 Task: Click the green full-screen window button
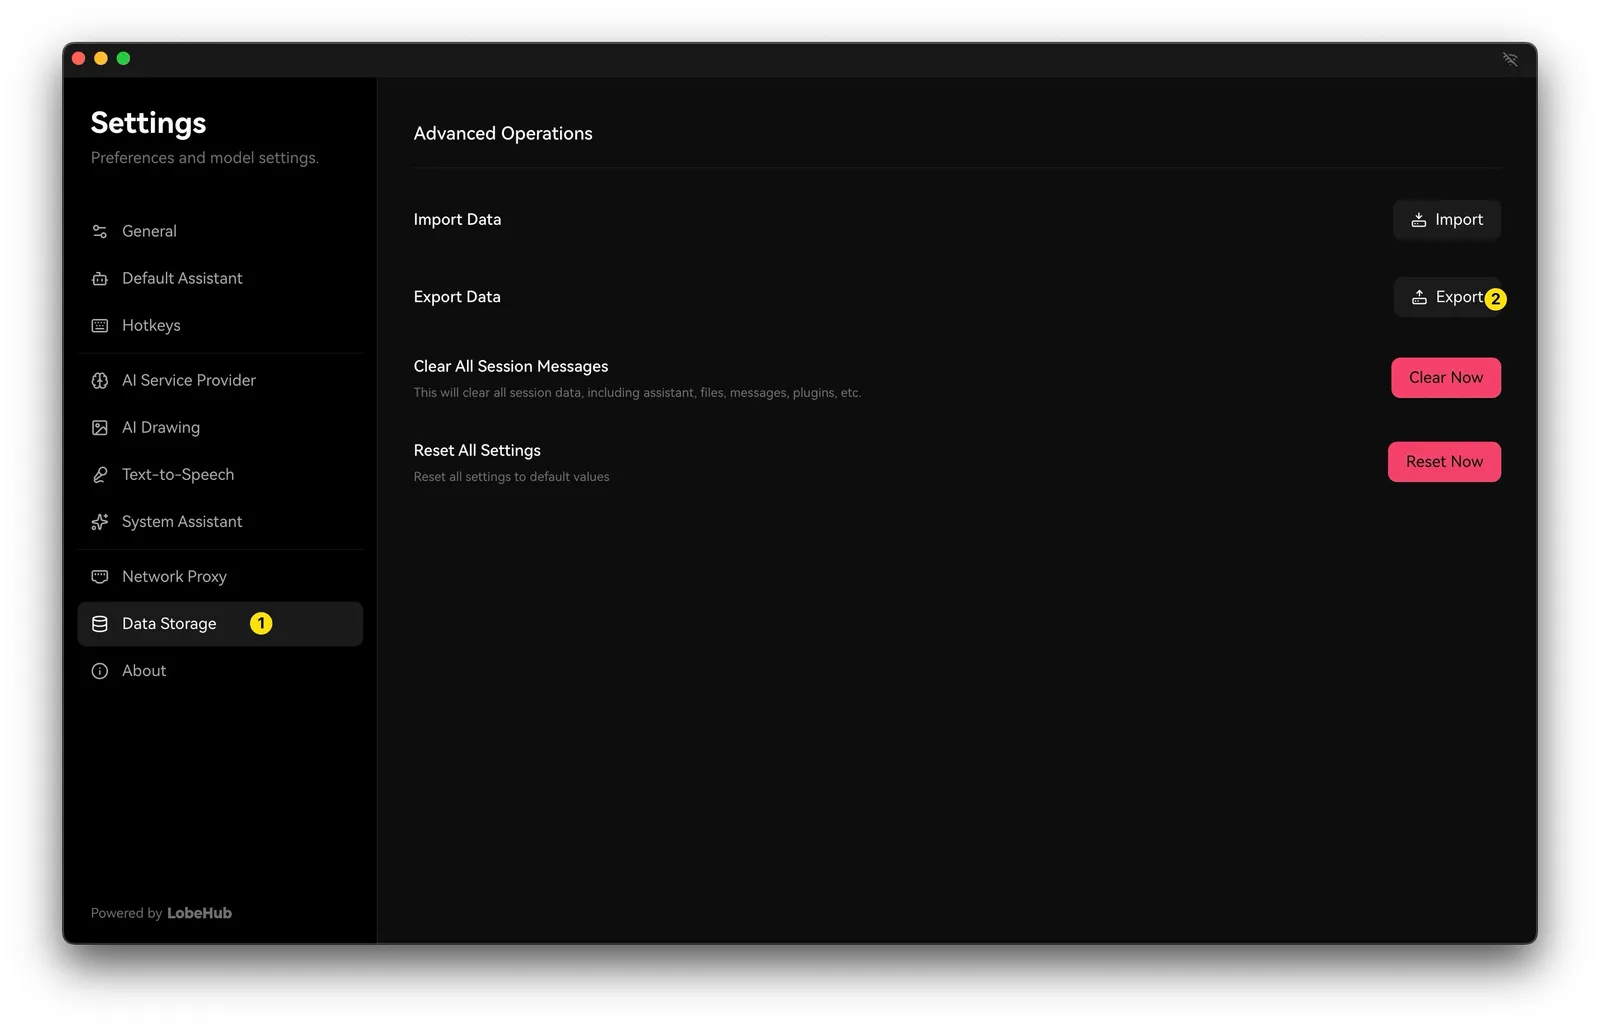click(x=123, y=59)
